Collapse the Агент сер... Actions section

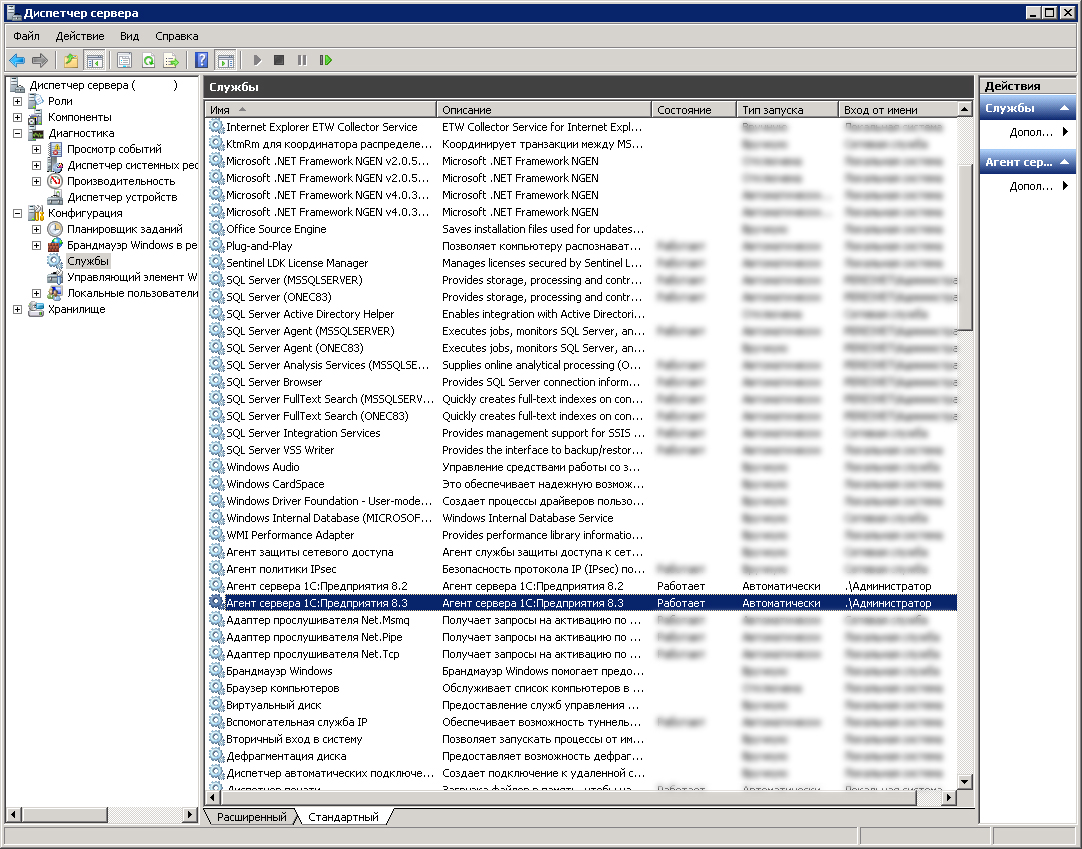click(x=1064, y=162)
